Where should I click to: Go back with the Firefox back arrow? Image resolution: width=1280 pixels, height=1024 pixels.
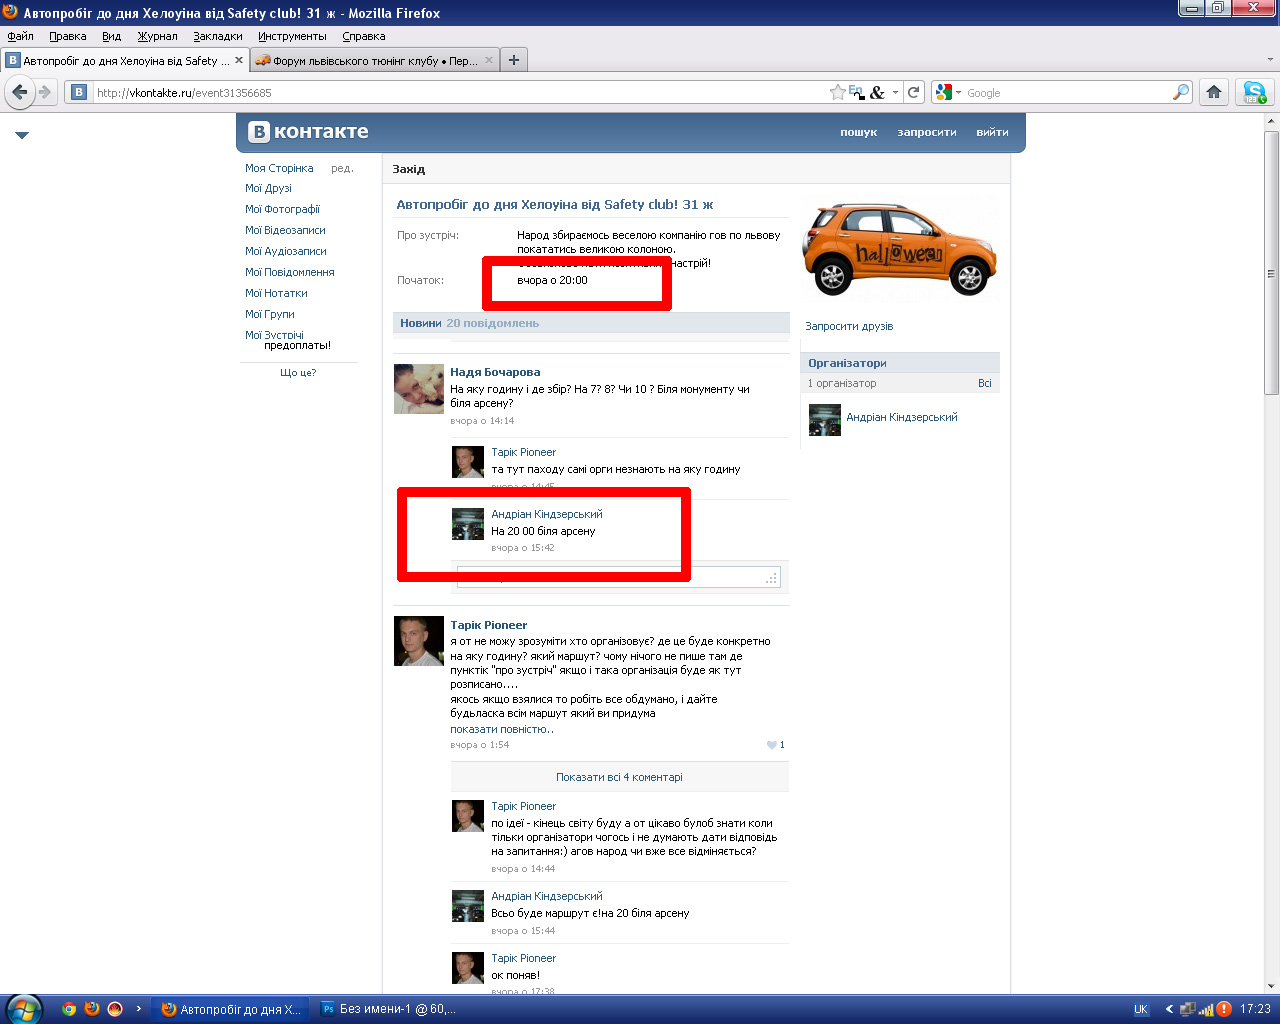[x=19, y=92]
